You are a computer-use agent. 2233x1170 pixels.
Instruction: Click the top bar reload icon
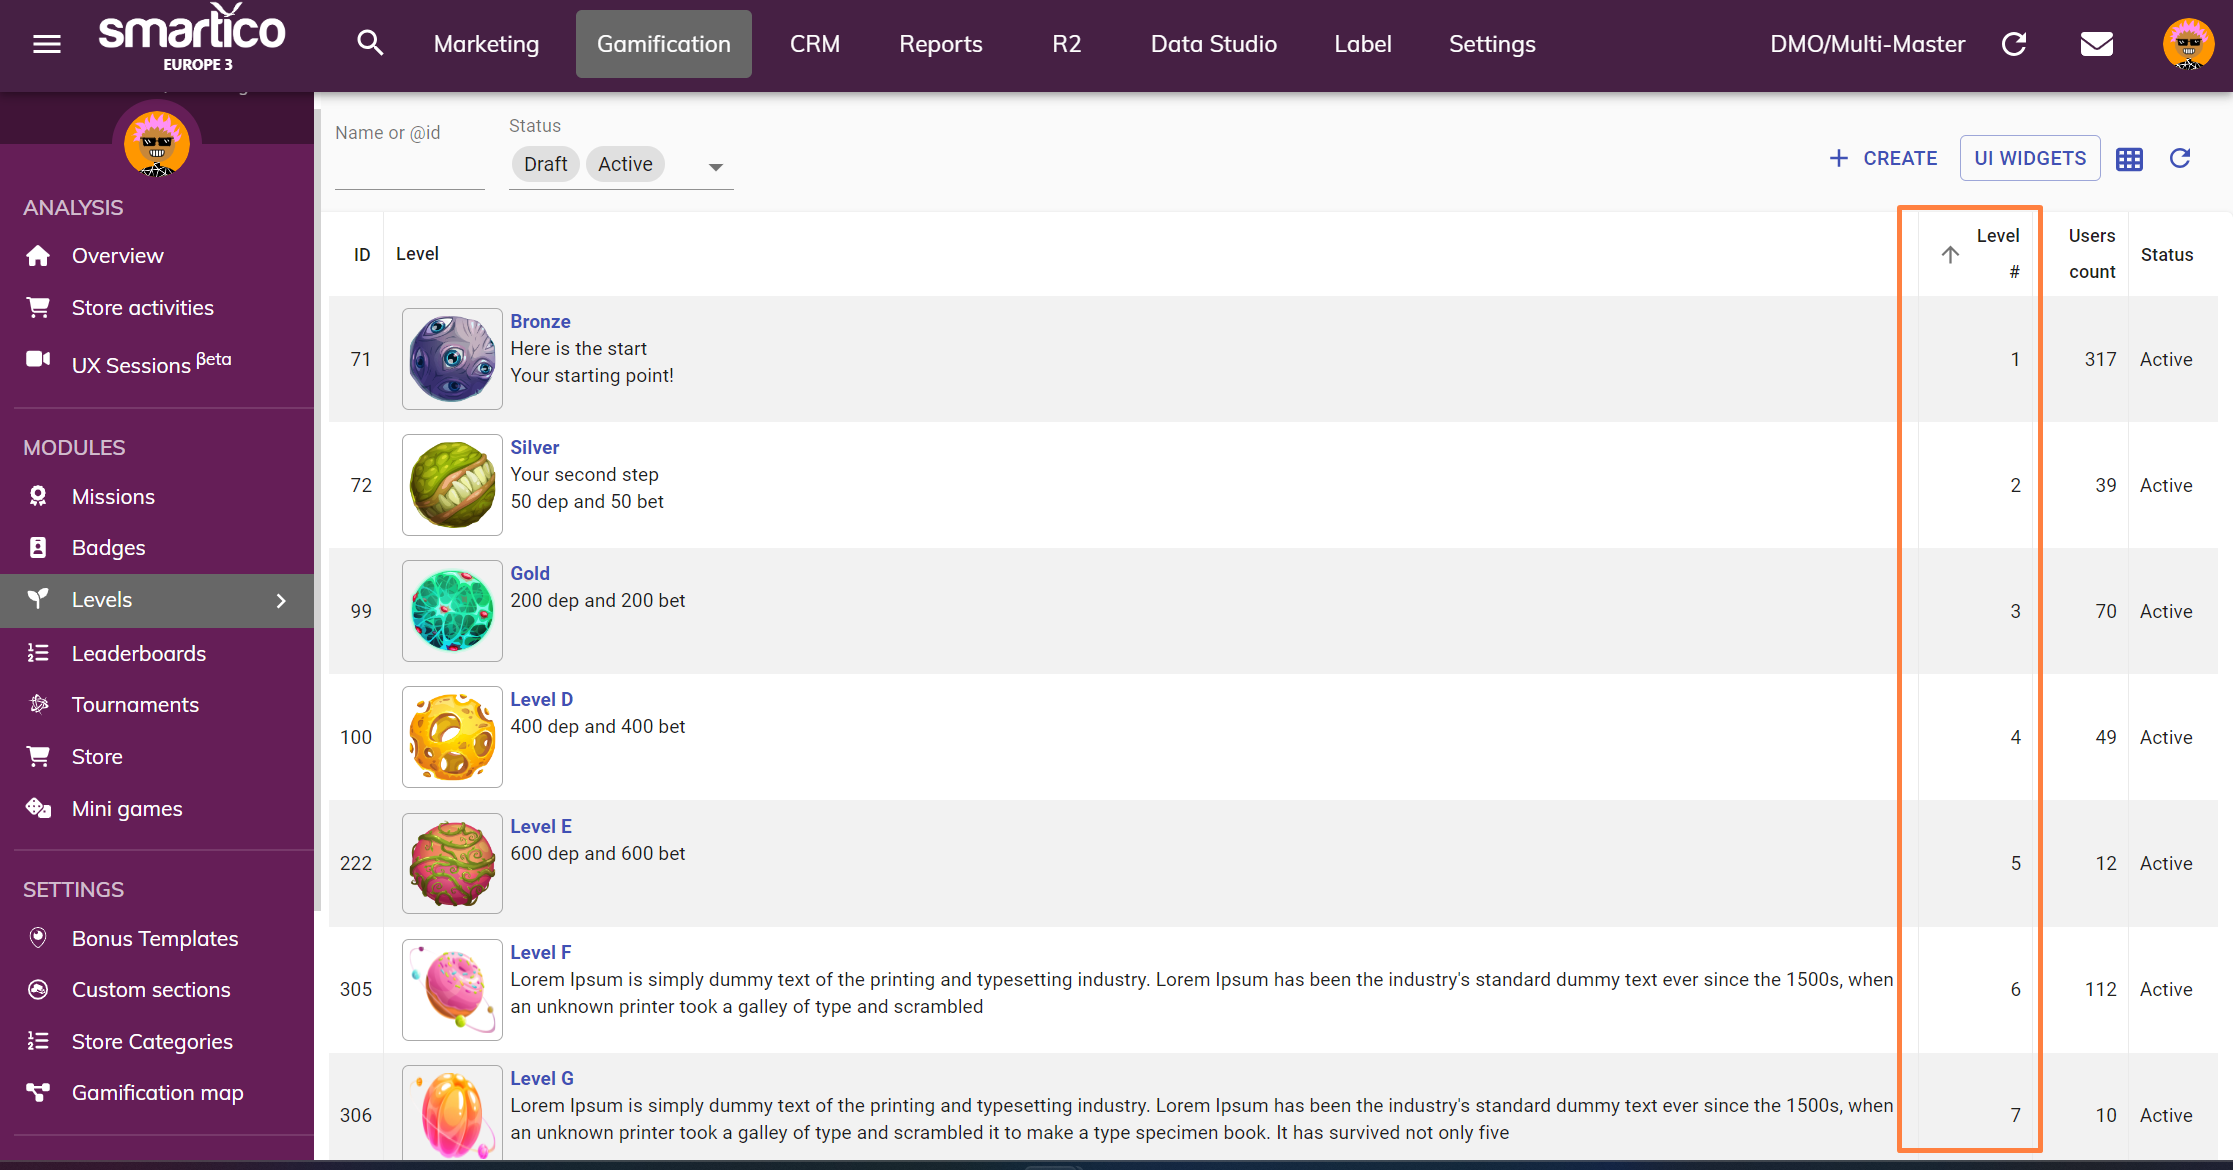coord(2014,44)
